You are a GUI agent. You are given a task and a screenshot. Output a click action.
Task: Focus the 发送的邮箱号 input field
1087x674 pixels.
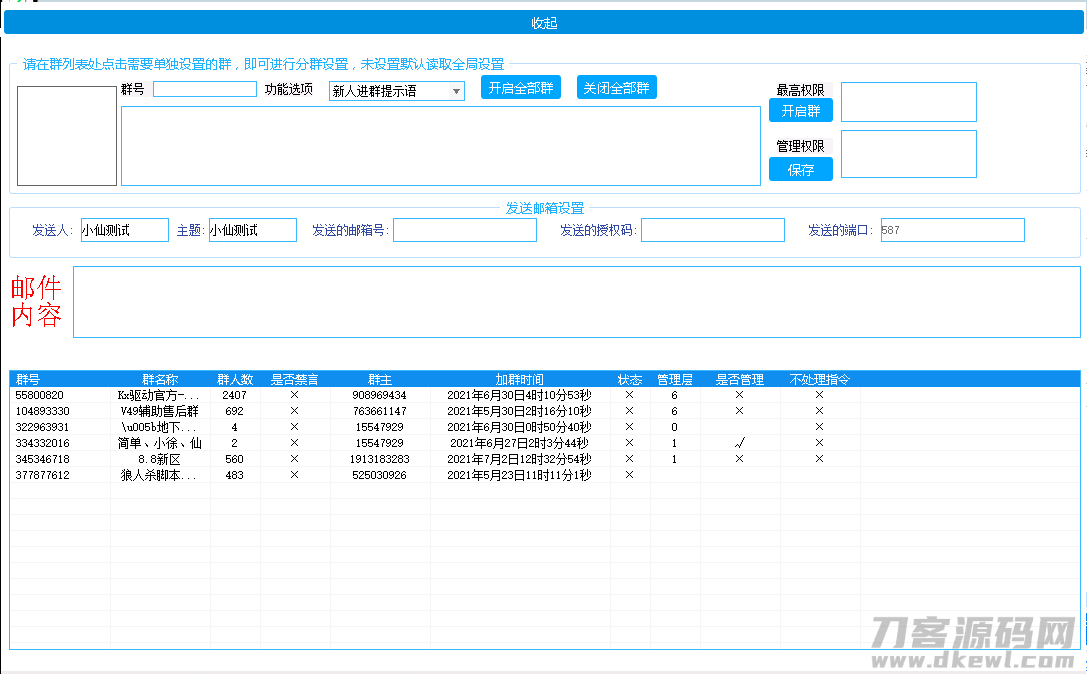(464, 230)
